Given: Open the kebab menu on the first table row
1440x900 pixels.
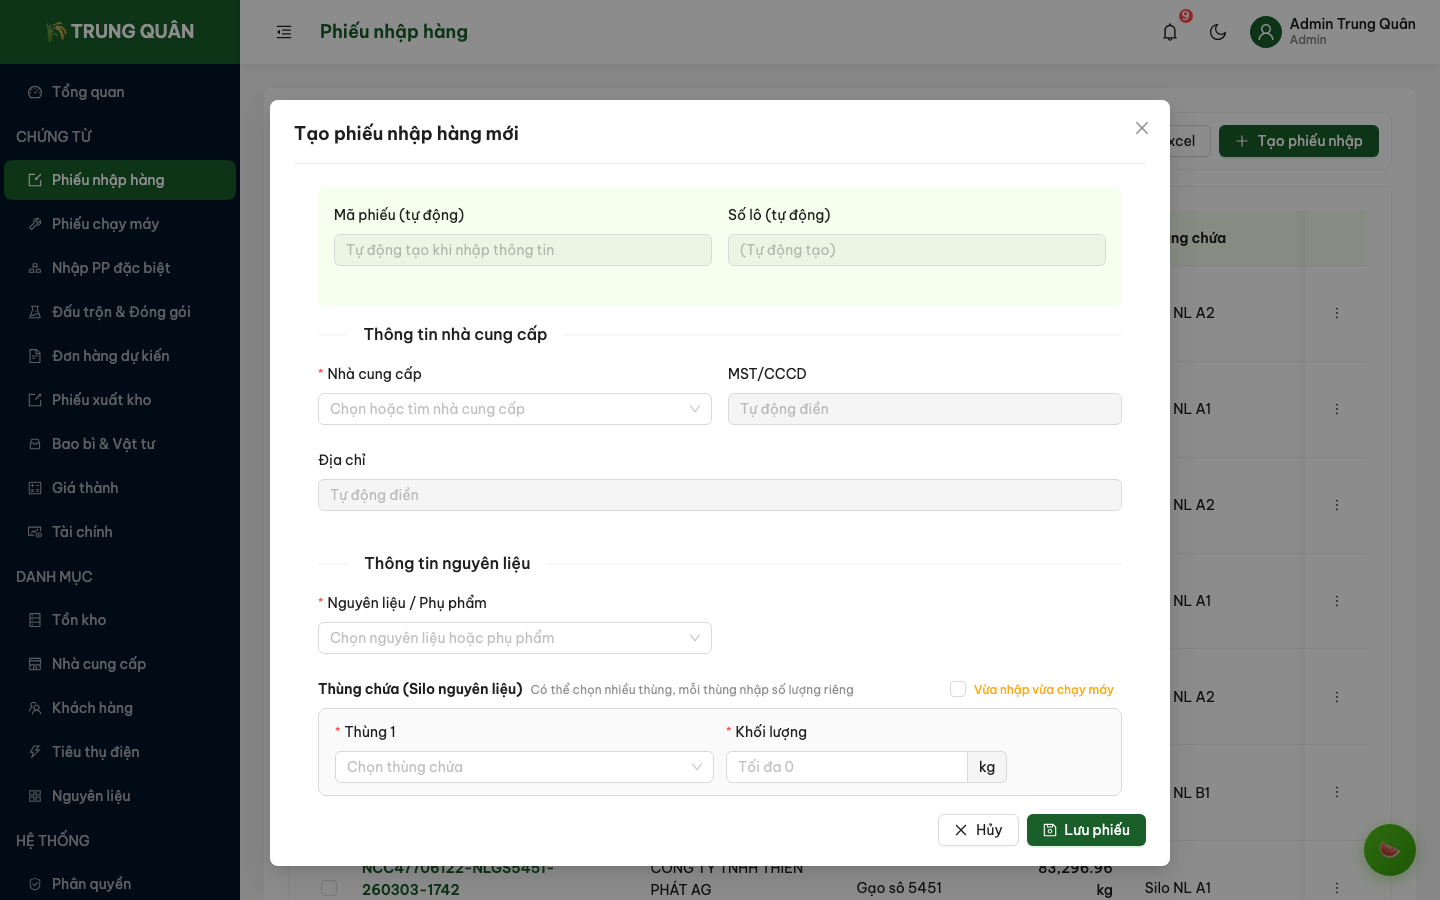Looking at the screenshot, I should click(1337, 312).
